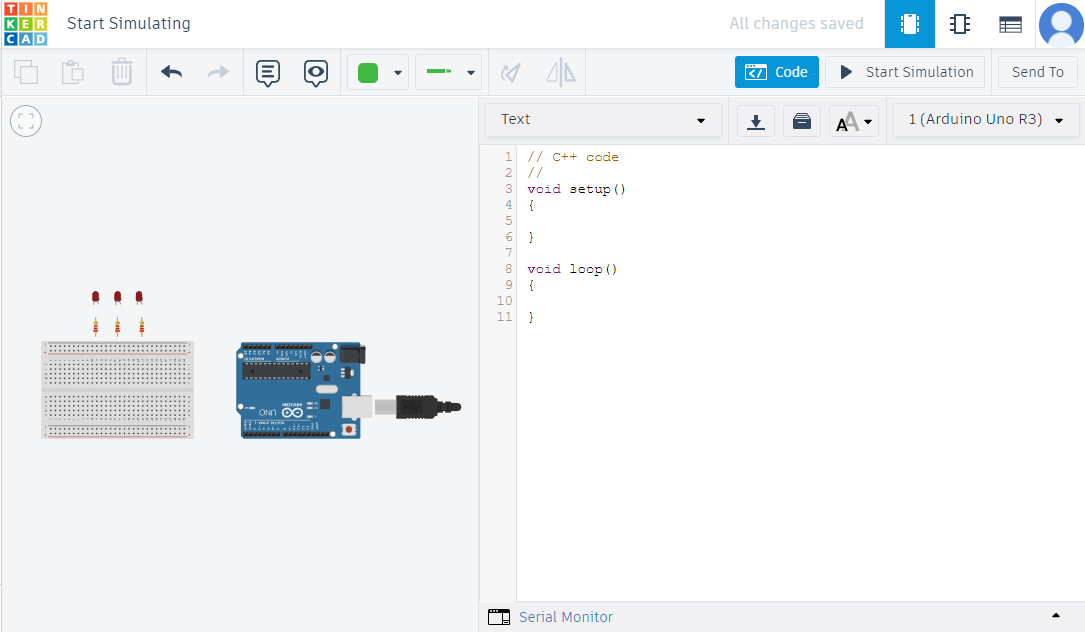
Task: Expand the wire color dropdown arrow
Action: click(470, 71)
